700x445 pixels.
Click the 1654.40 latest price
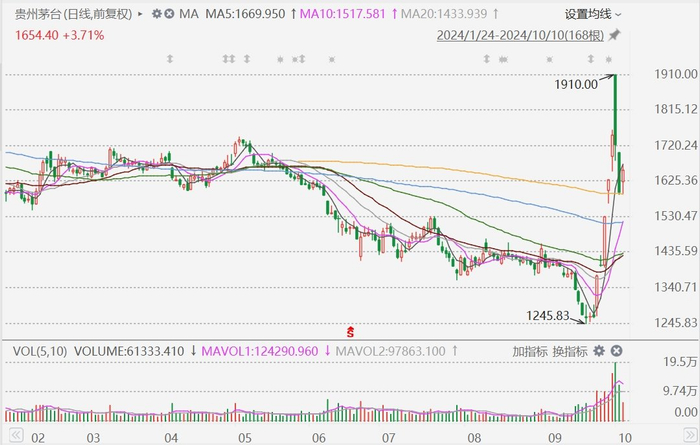pyautogui.click(x=37, y=35)
